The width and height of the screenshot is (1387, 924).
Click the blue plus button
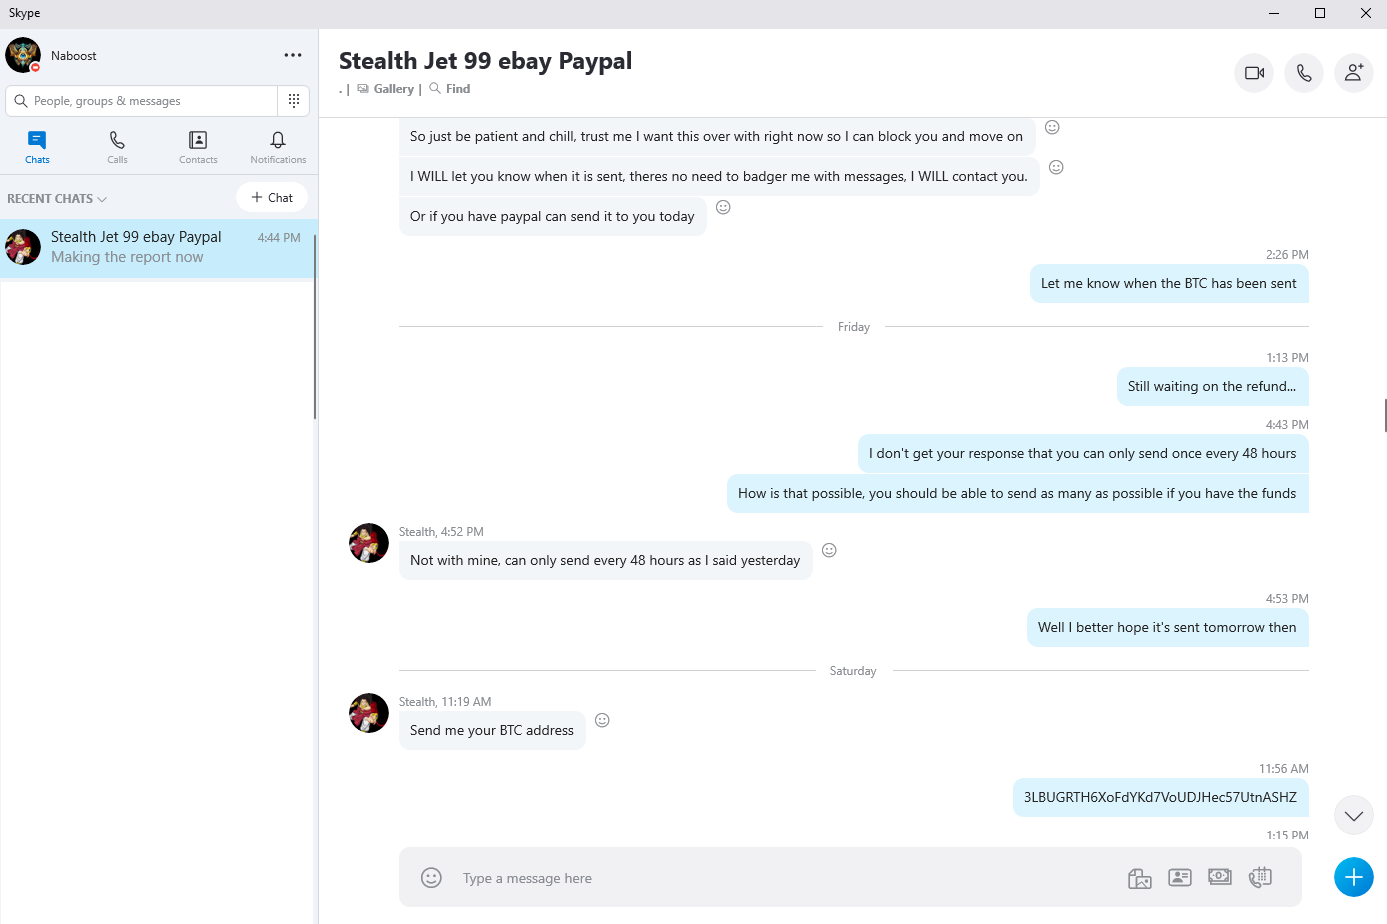[1354, 877]
